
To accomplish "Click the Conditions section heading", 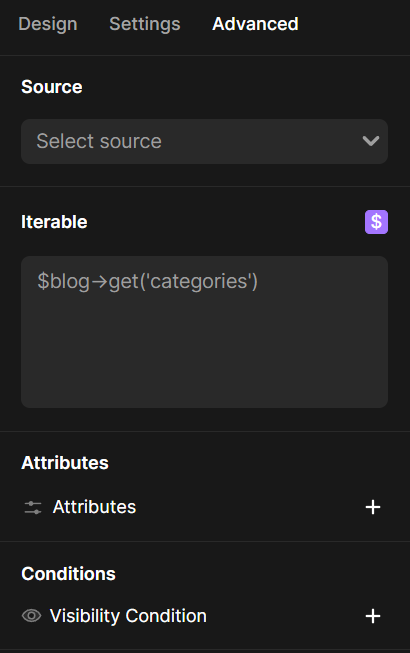I will (x=68, y=574).
